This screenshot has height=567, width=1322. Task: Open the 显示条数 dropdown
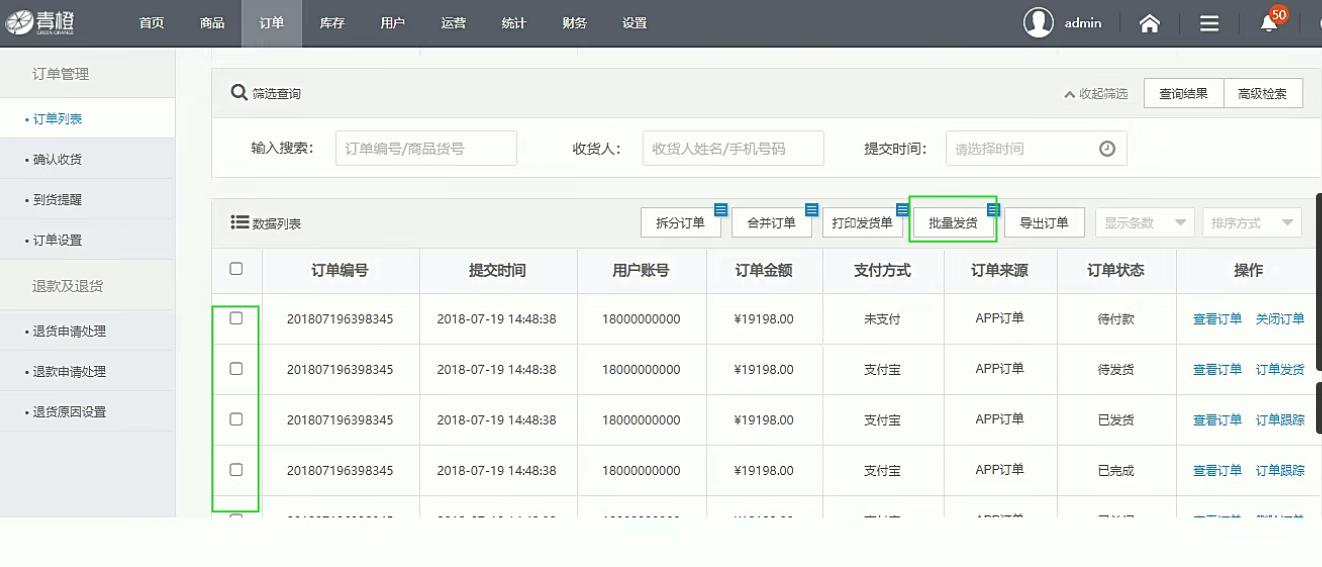[x=1145, y=222]
